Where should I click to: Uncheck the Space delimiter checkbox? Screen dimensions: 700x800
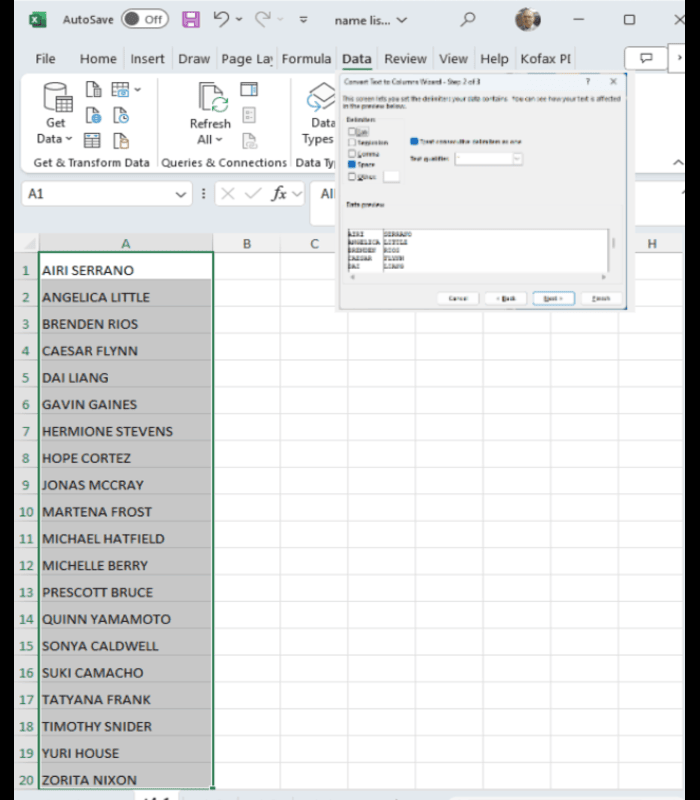coord(351,165)
